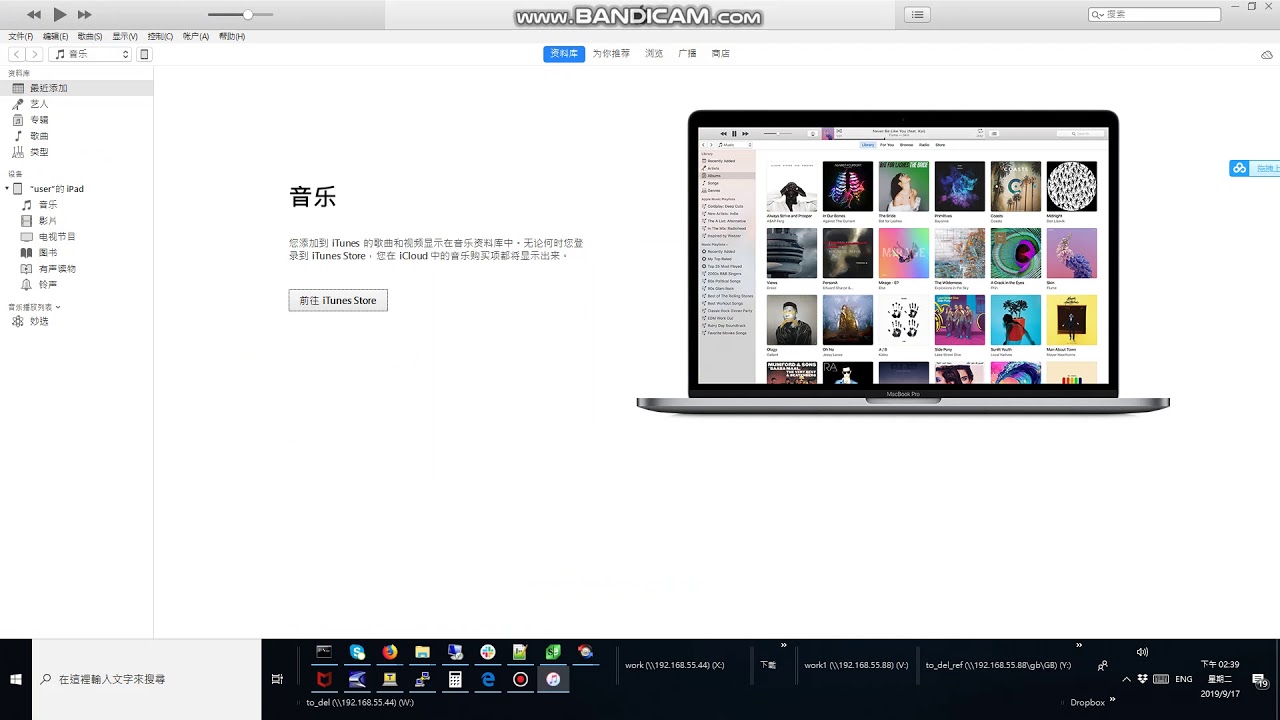Click the work (\\192.168.55.44) (X:) toolbar
This screenshot has width=1280, height=720.
[x=674, y=665]
